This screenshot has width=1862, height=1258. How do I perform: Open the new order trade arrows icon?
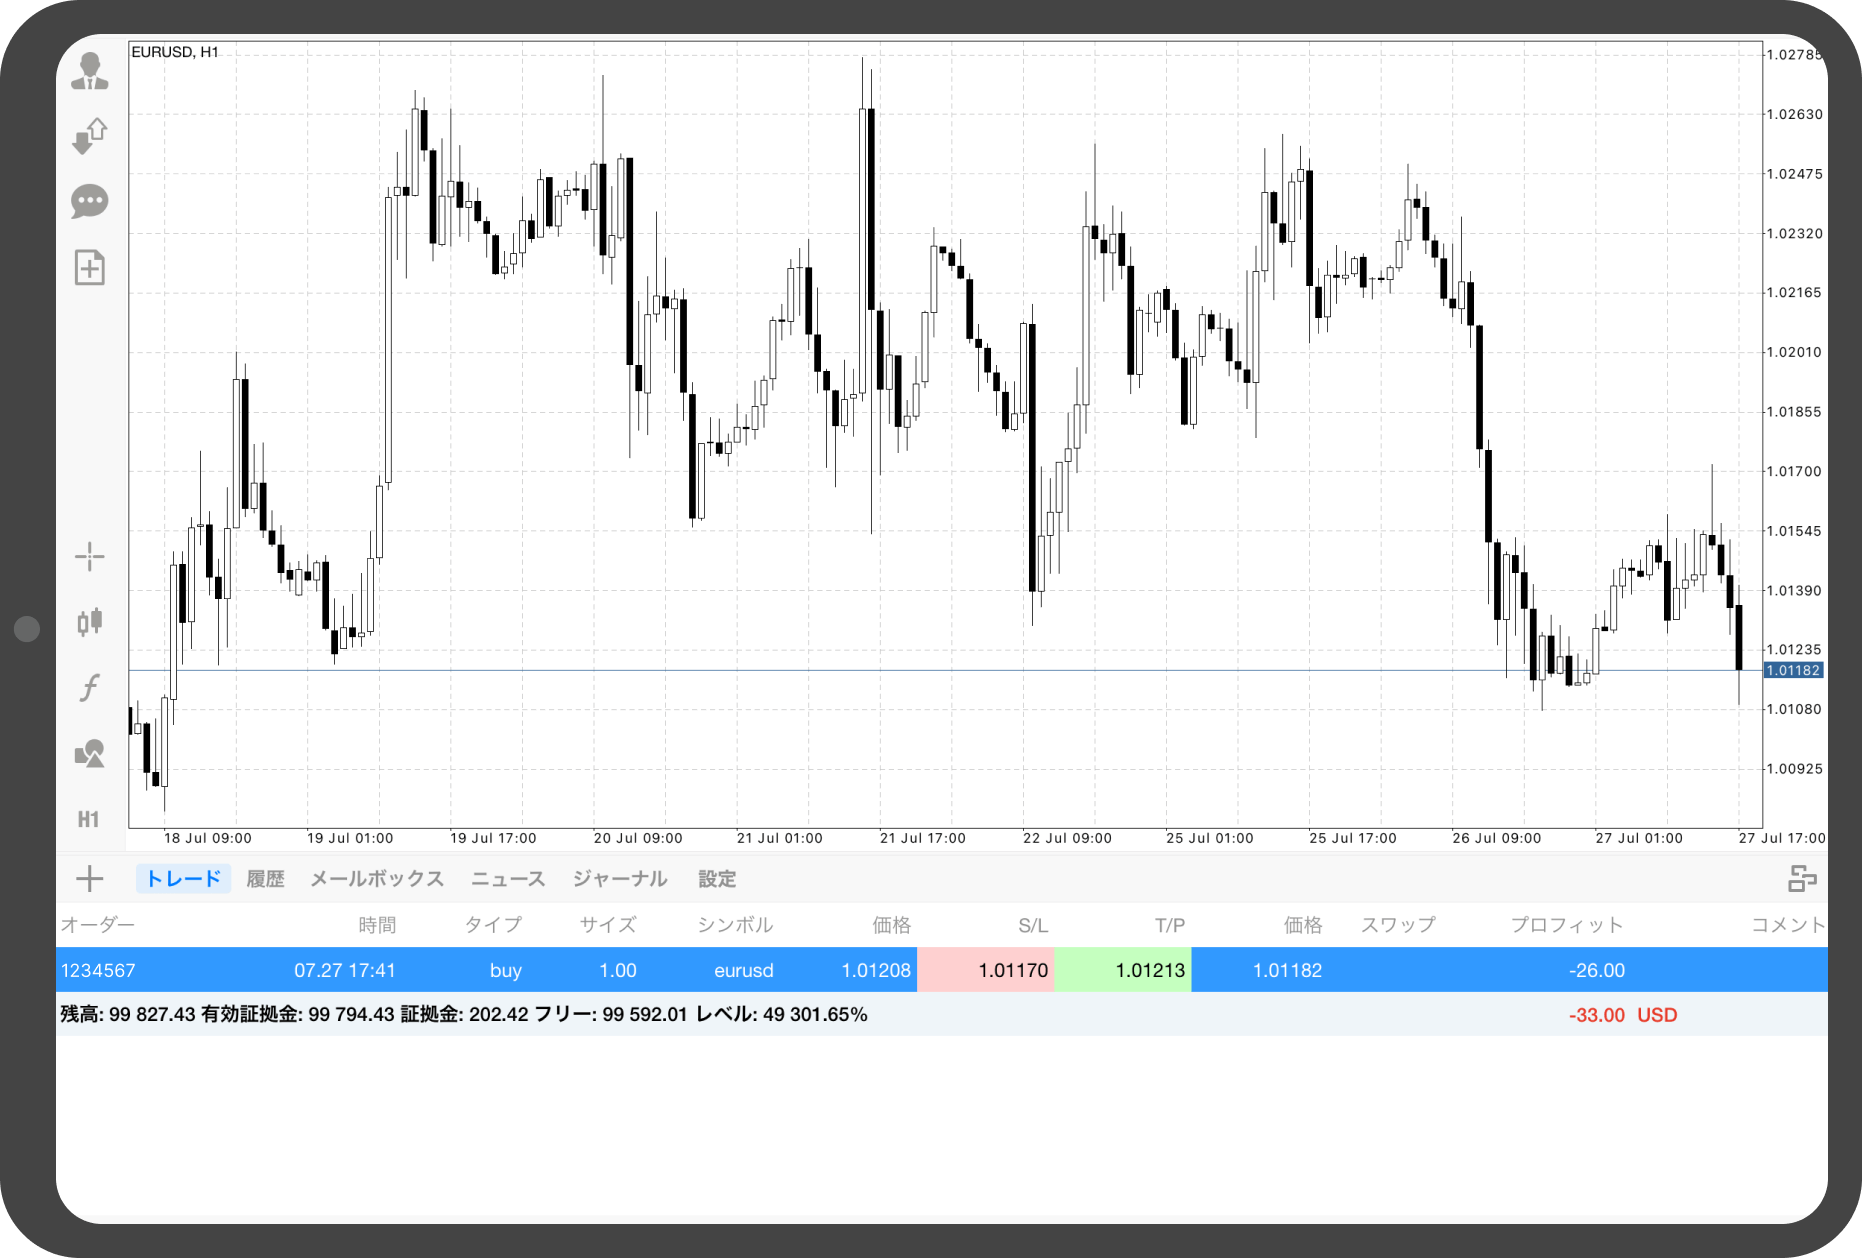coord(89,136)
